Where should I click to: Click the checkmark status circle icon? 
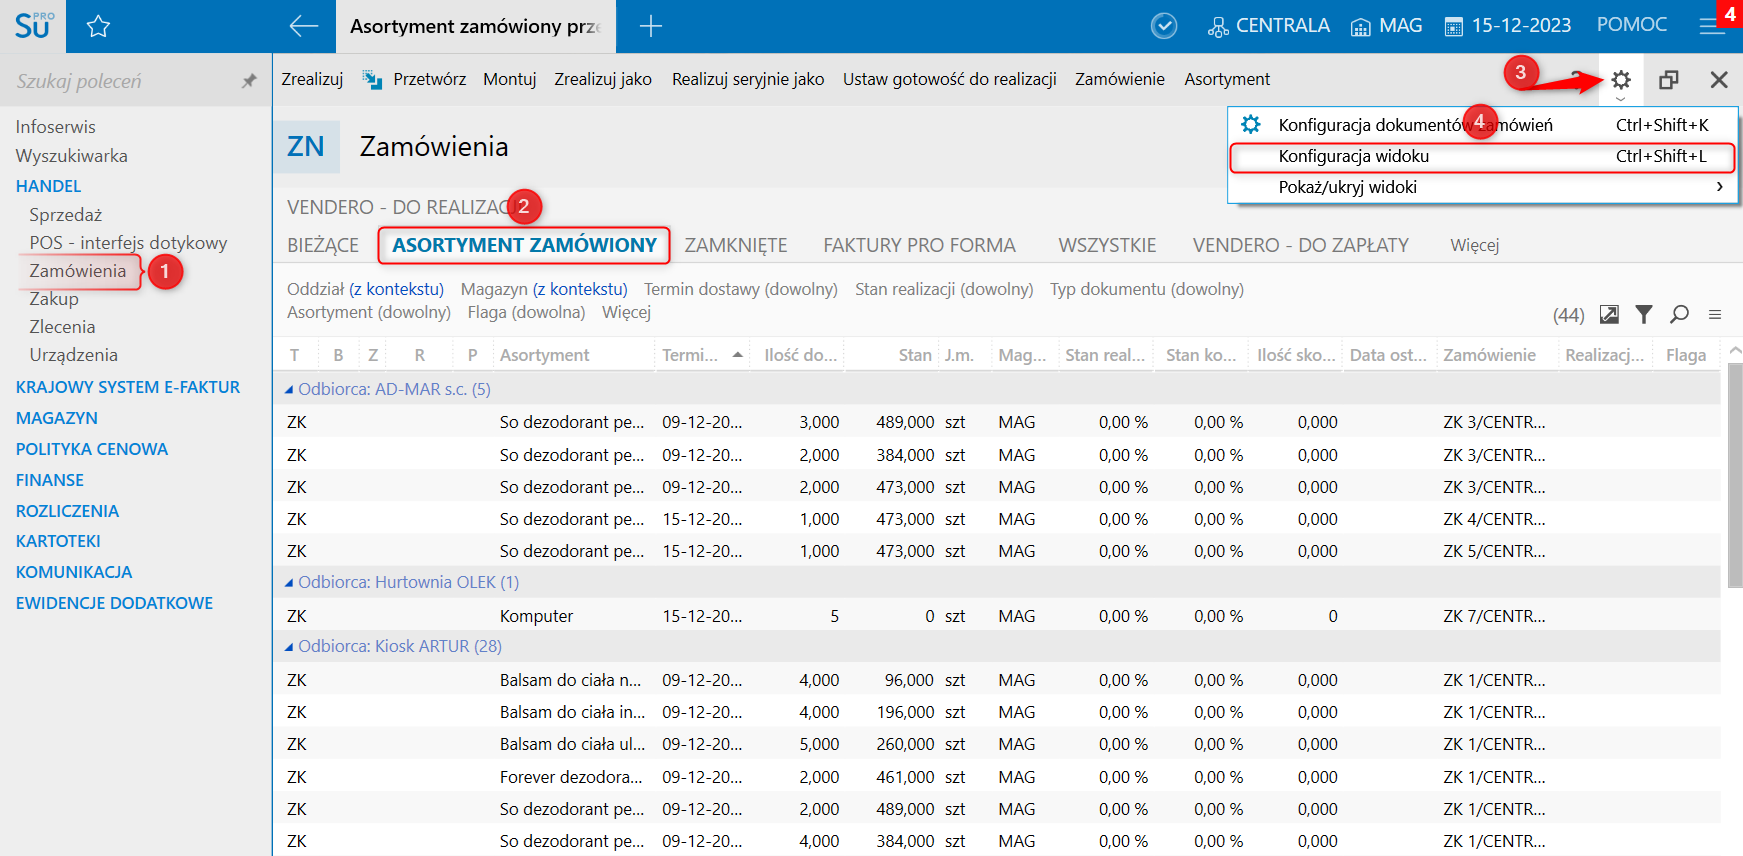[1164, 26]
